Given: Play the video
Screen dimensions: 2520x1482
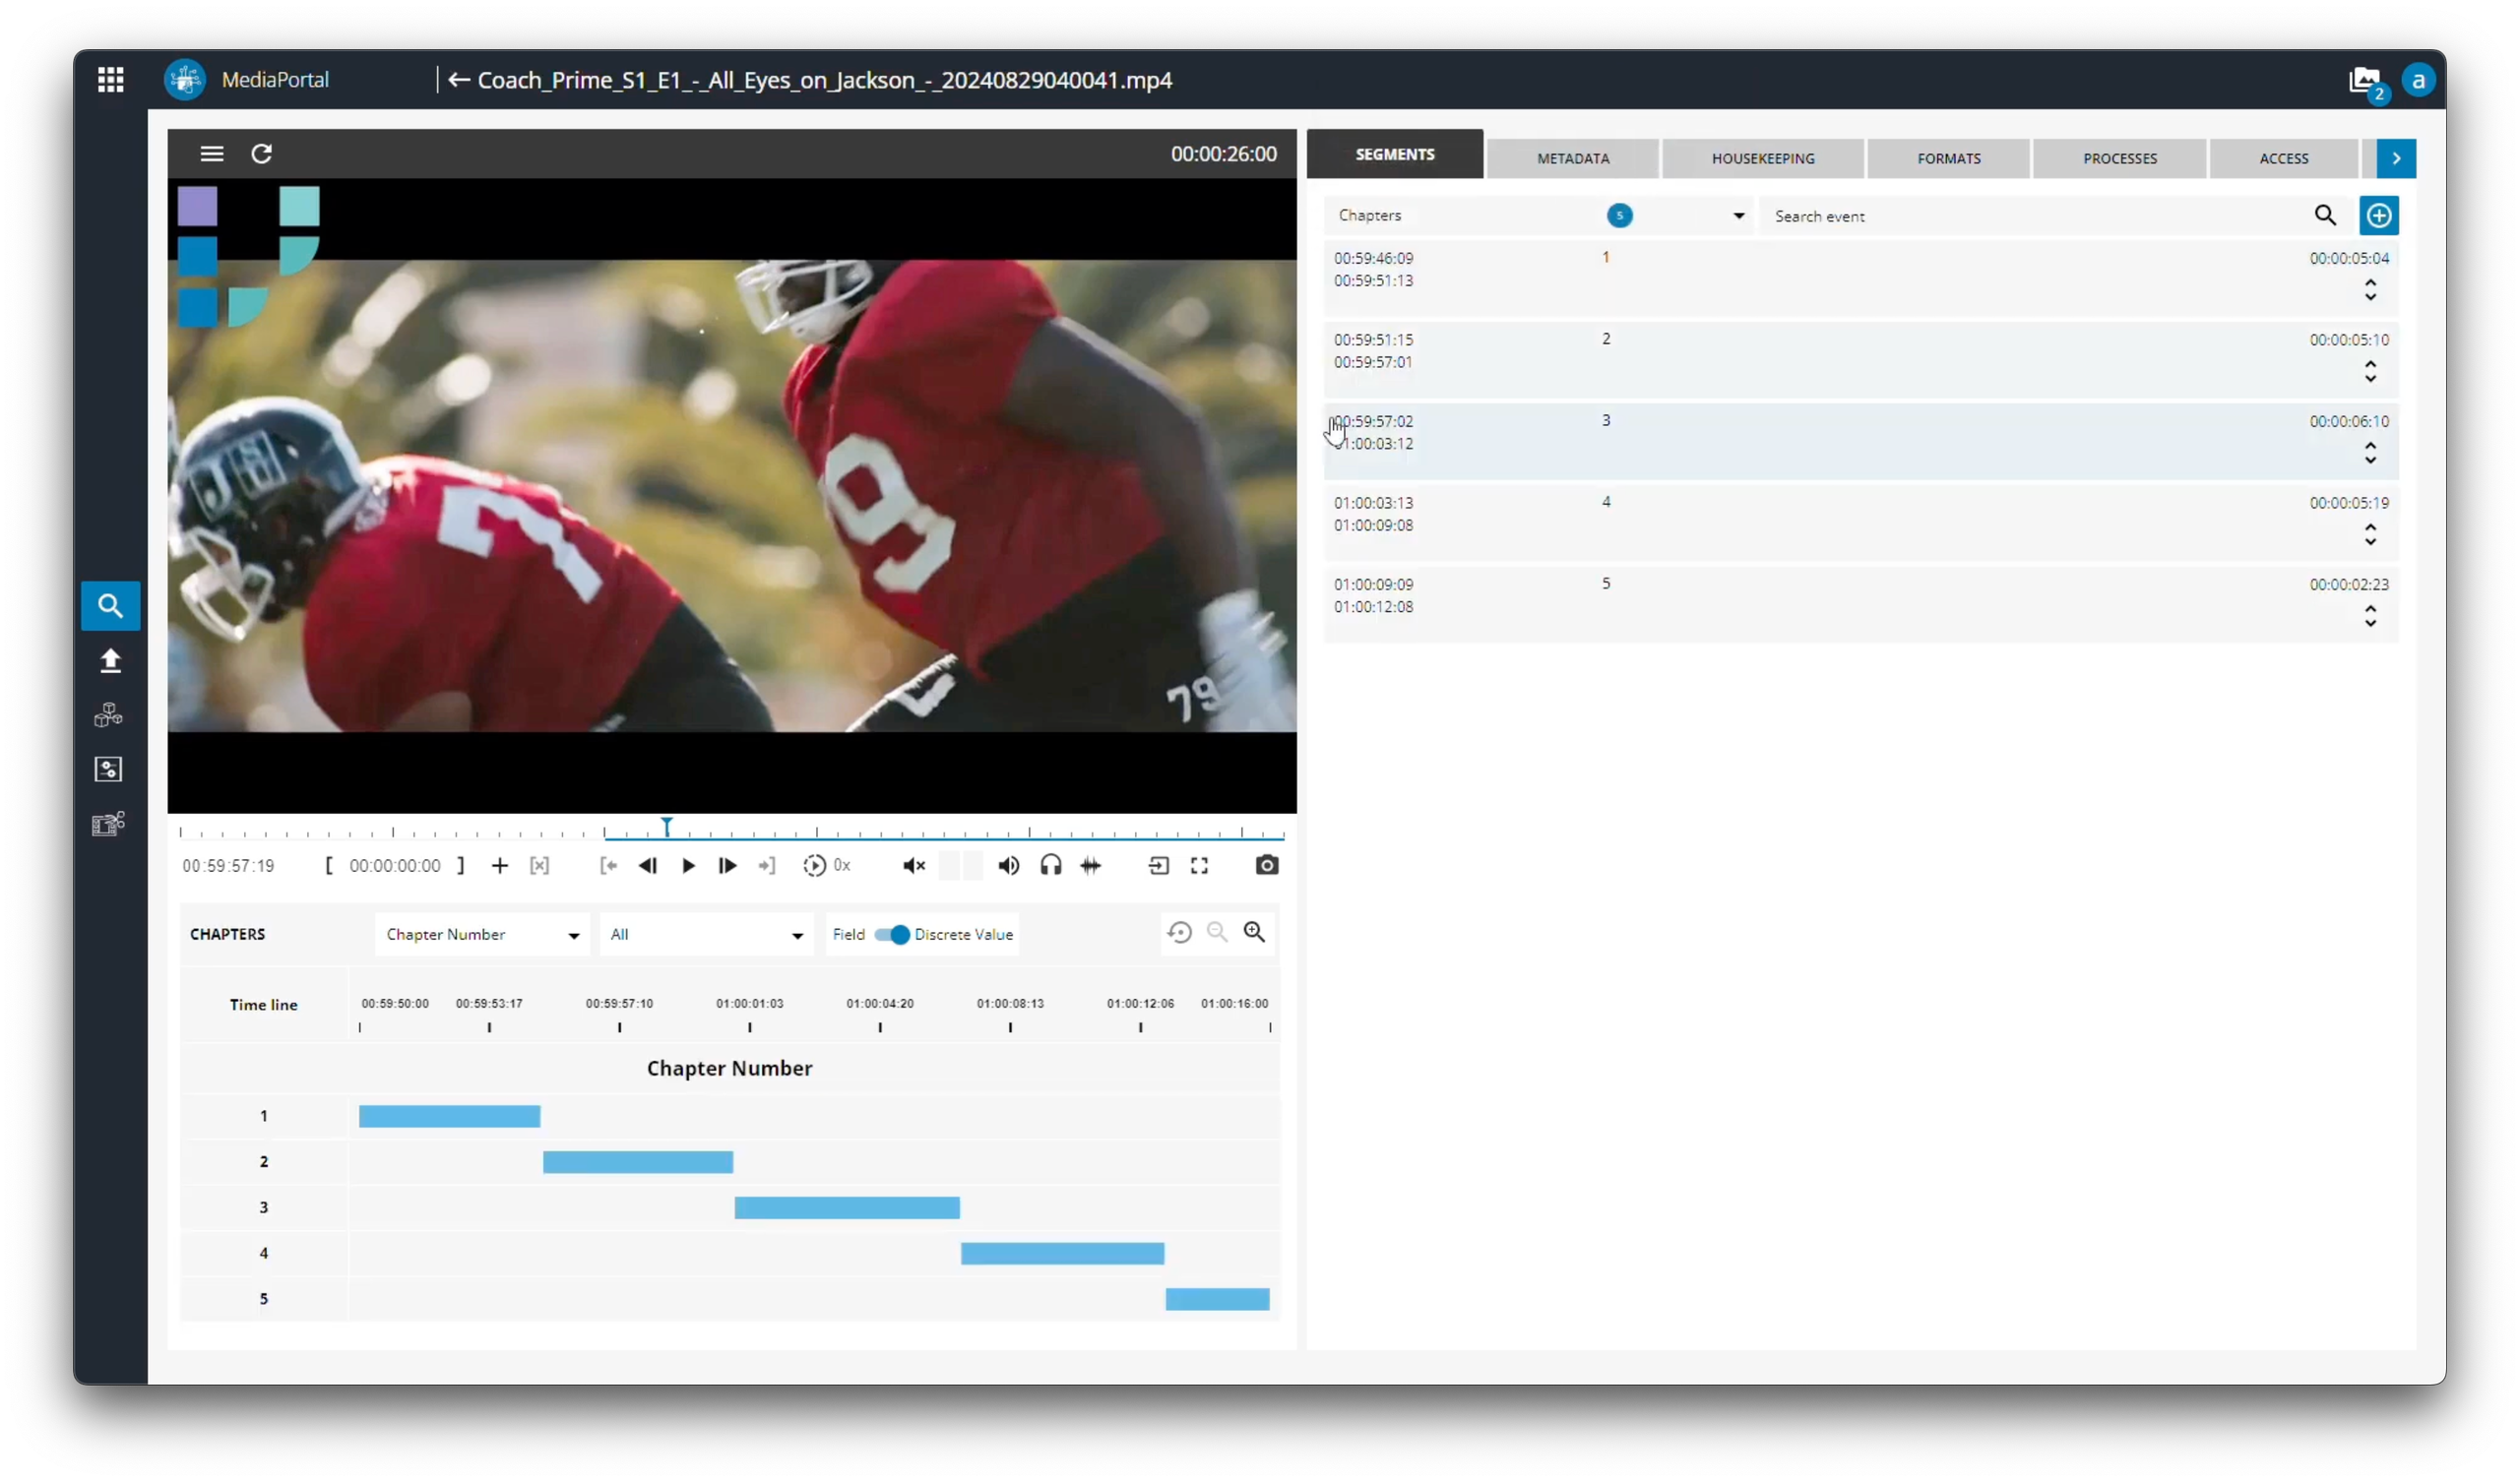Looking at the screenshot, I should click(688, 866).
